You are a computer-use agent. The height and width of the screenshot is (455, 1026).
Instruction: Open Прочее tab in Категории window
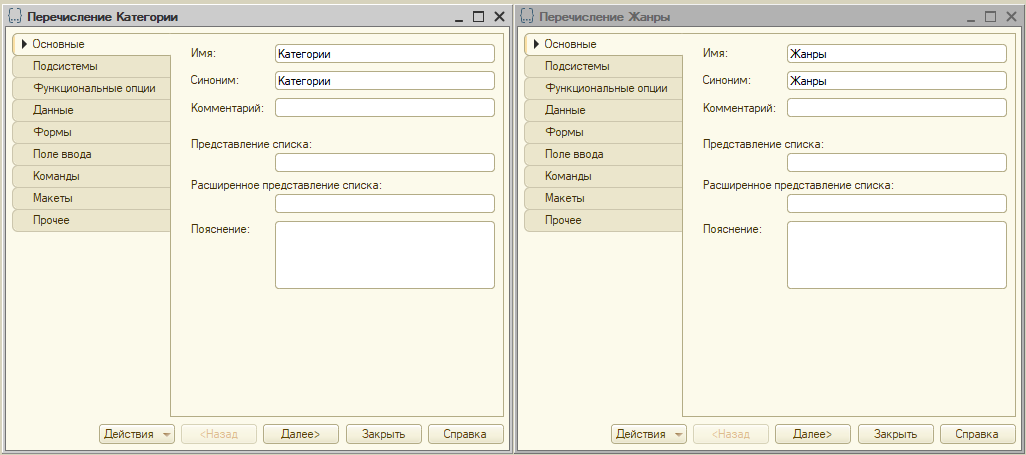point(92,220)
